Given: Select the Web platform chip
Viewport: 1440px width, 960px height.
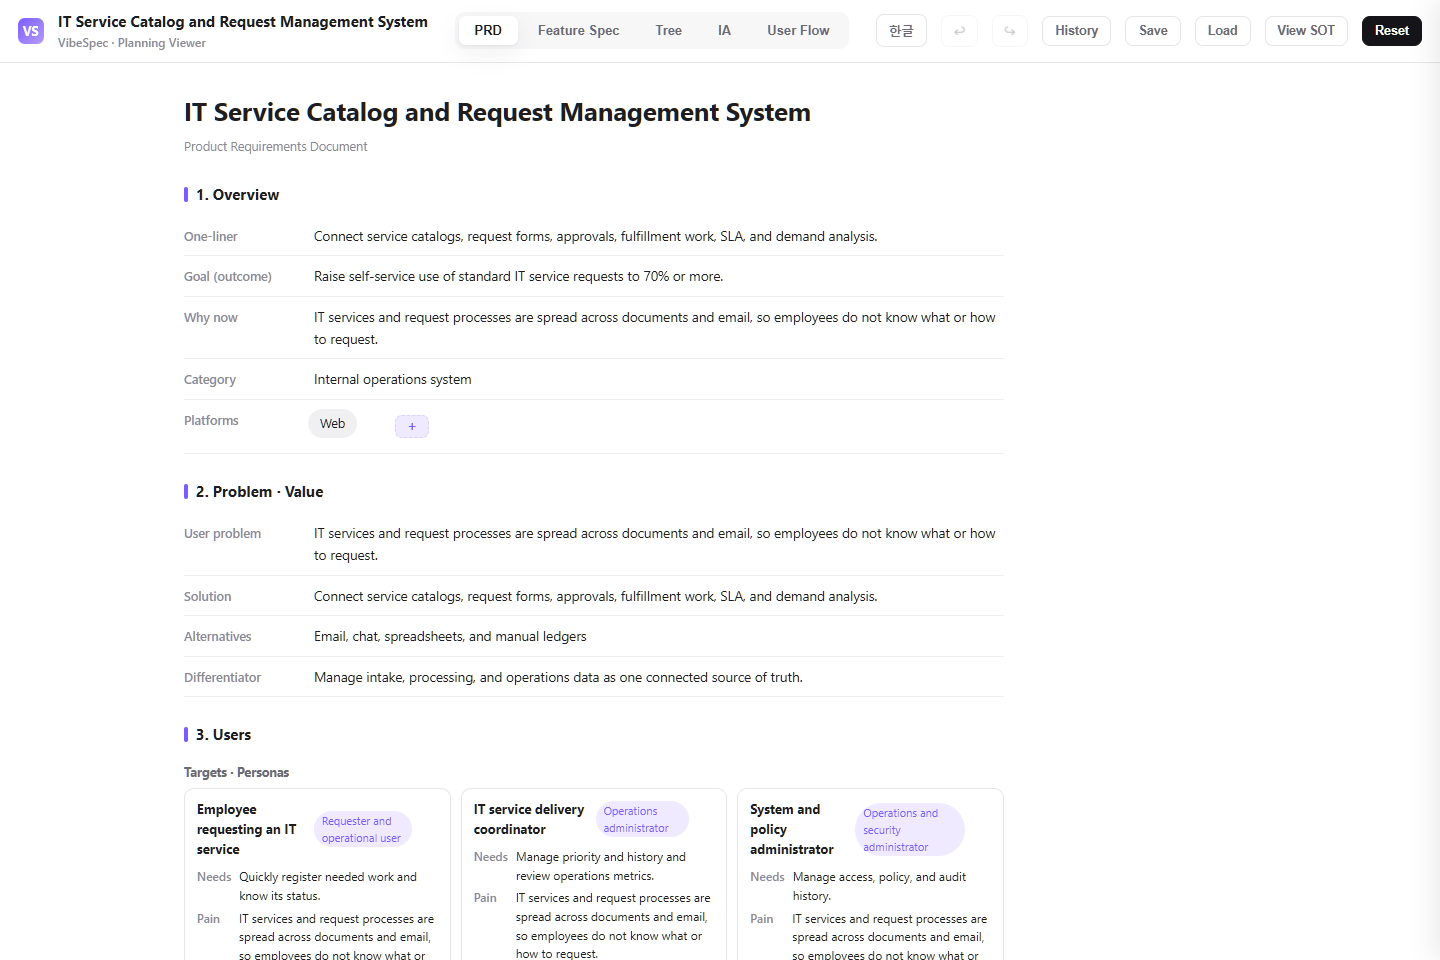Looking at the screenshot, I should pyautogui.click(x=332, y=424).
